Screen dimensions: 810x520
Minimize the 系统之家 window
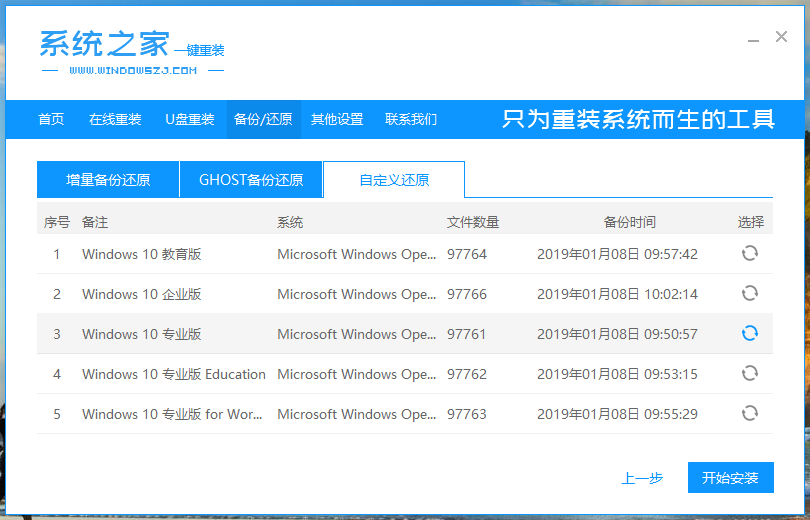pyautogui.click(x=753, y=38)
